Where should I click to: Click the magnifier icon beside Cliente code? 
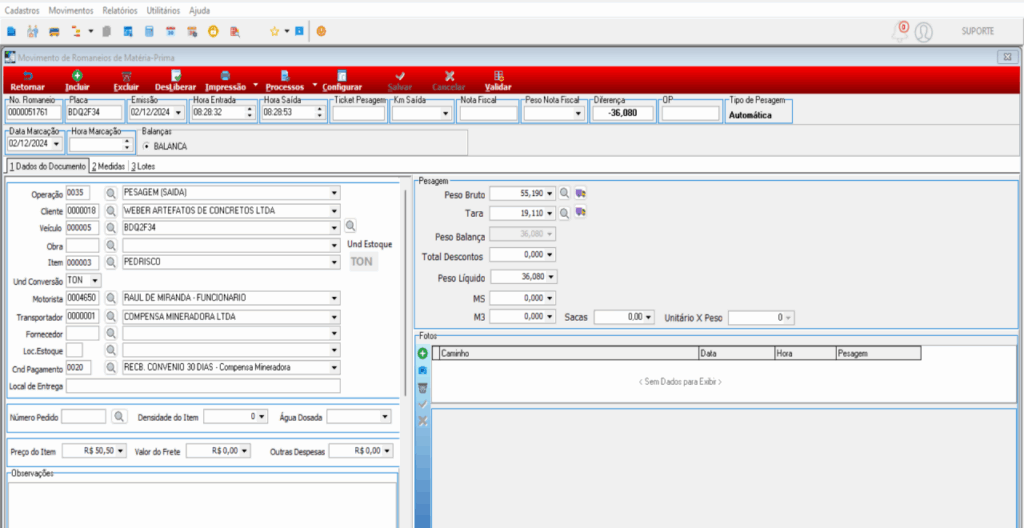point(111,210)
